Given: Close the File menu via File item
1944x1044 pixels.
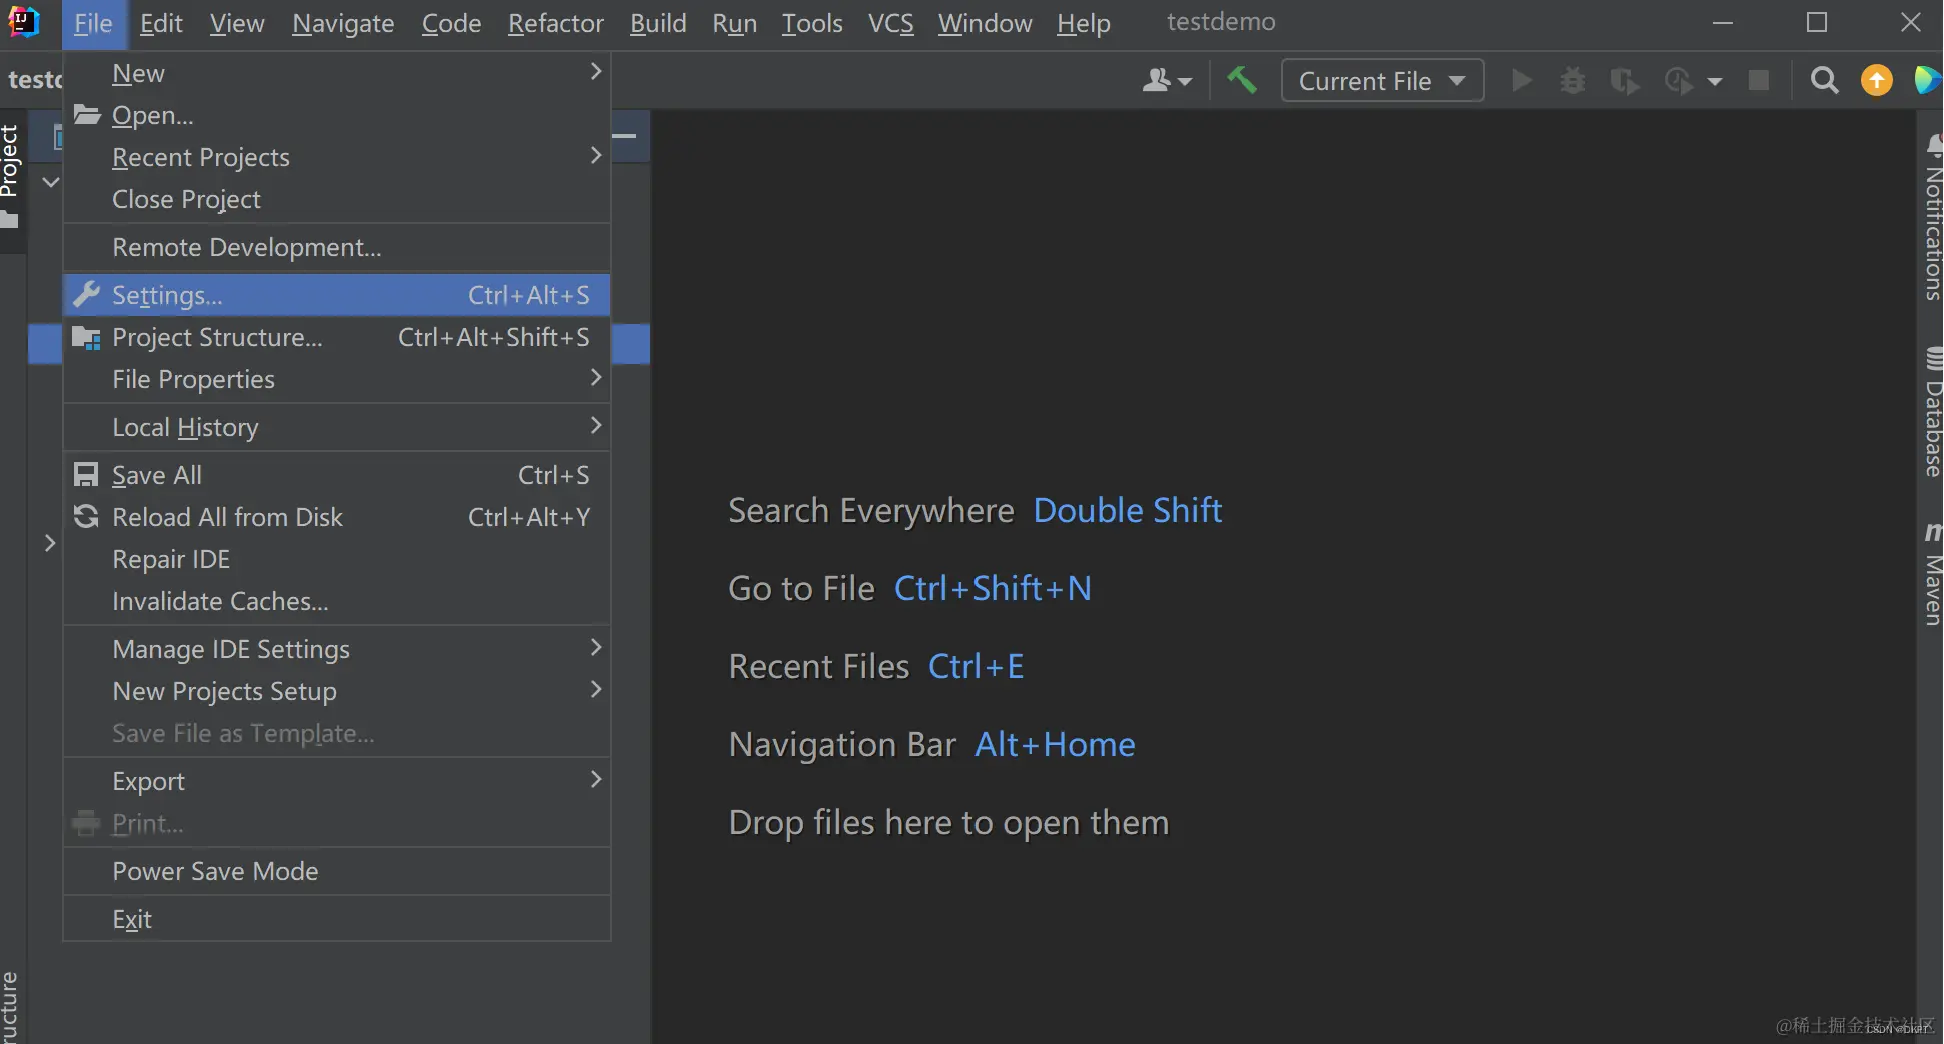Looking at the screenshot, I should pyautogui.click(x=93, y=23).
